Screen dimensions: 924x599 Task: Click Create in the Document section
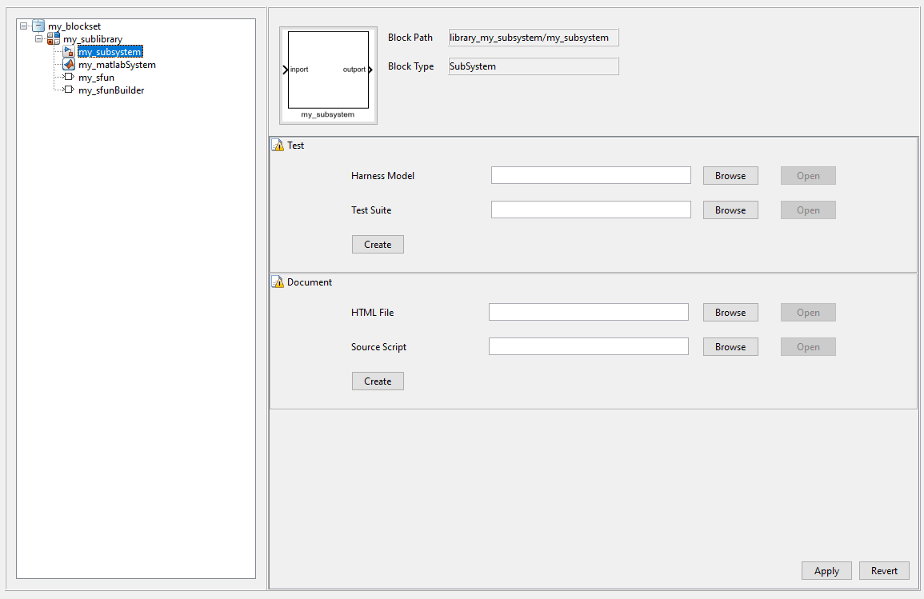click(x=378, y=381)
